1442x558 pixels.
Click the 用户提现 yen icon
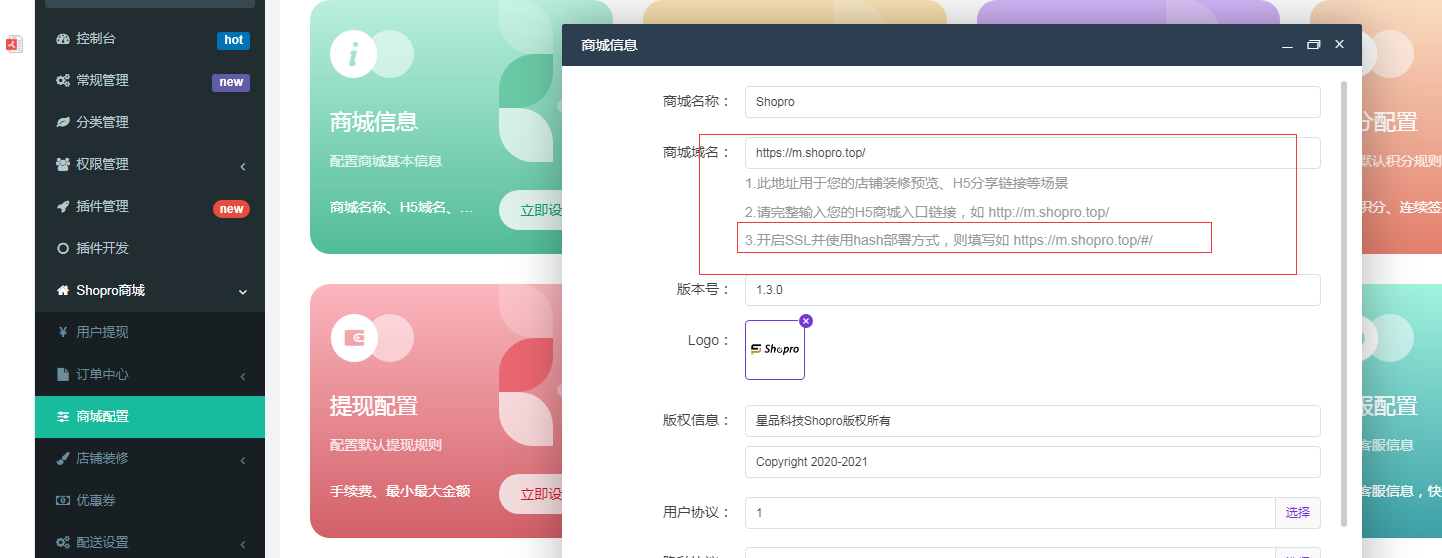tap(63, 333)
